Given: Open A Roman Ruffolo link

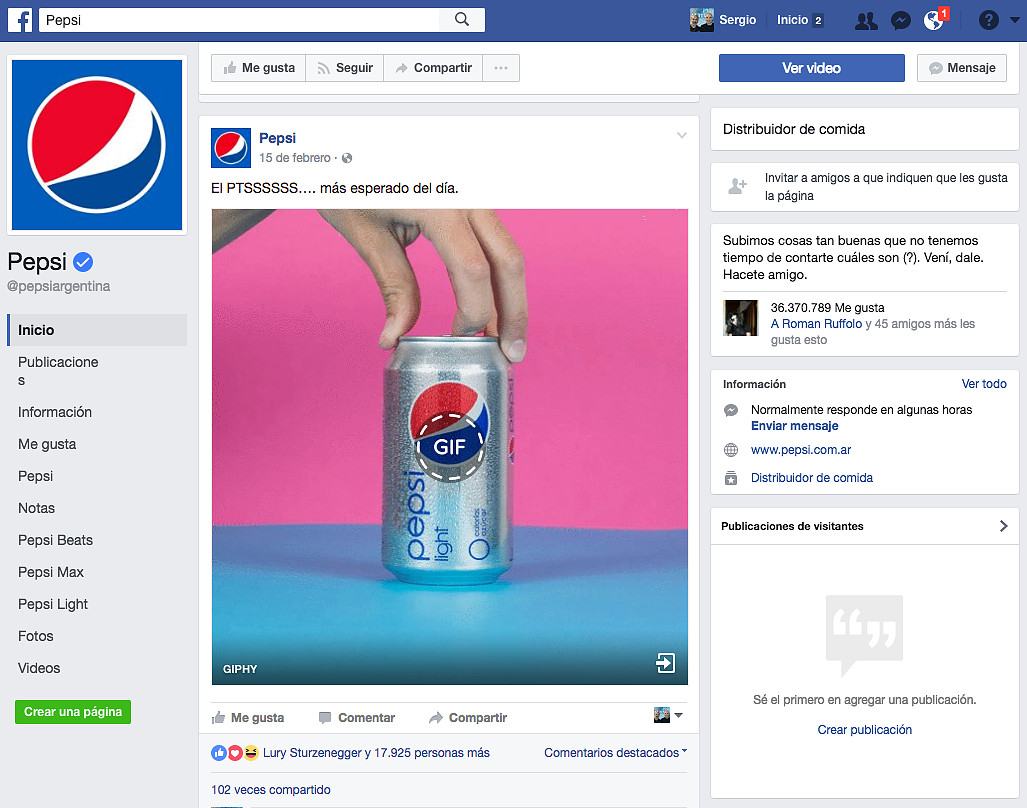Looking at the screenshot, I should pyautogui.click(x=816, y=323).
